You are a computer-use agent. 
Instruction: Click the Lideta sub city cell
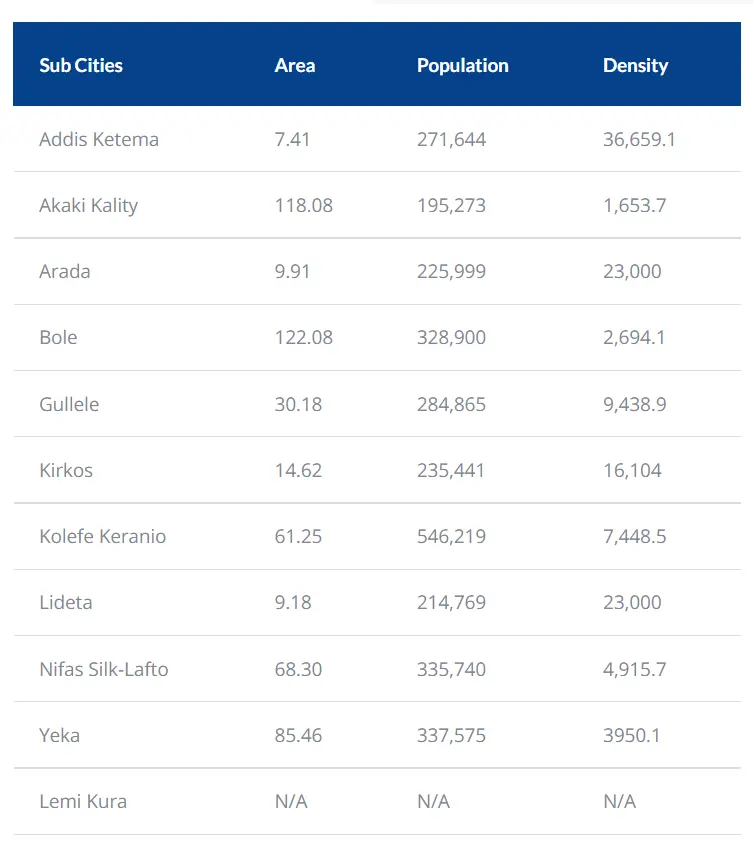click(x=66, y=602)
